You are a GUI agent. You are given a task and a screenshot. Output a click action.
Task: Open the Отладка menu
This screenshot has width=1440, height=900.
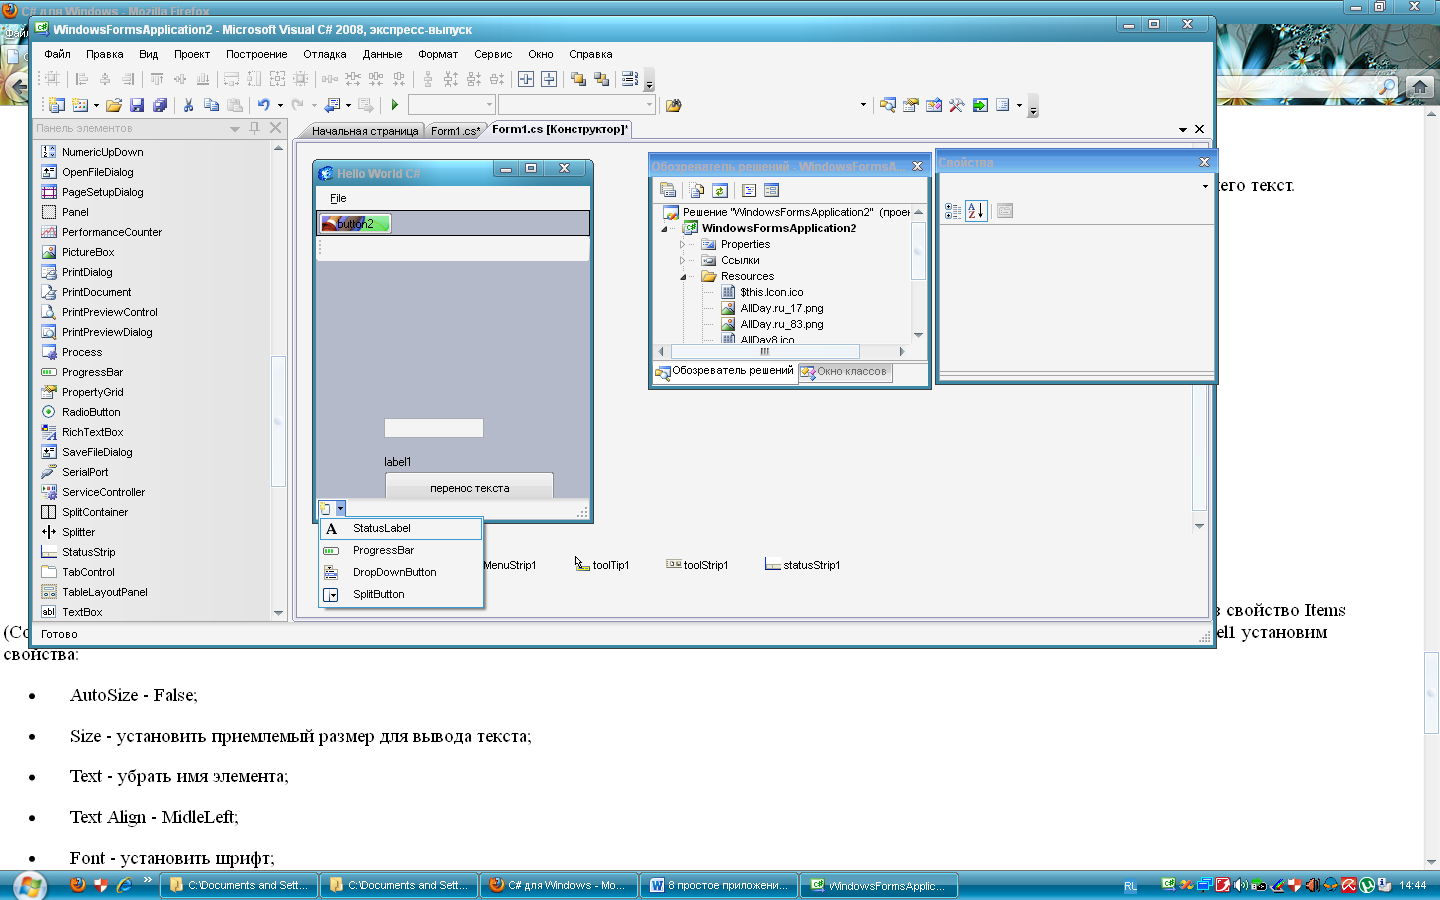pos(325,54)
